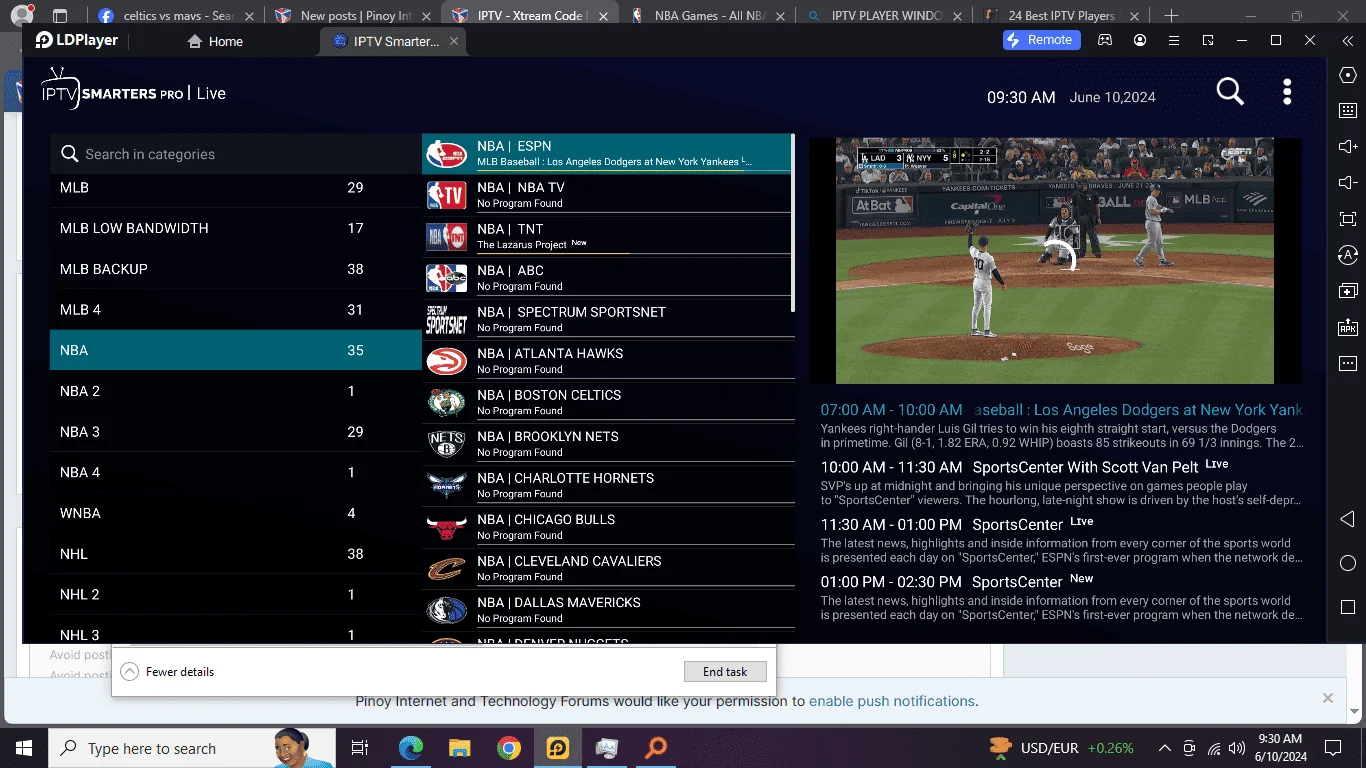The height and width of the screenshot is (768, 1366).
Task: Open the LDPlayer hamburger menu
Action: pos(1174,40)
